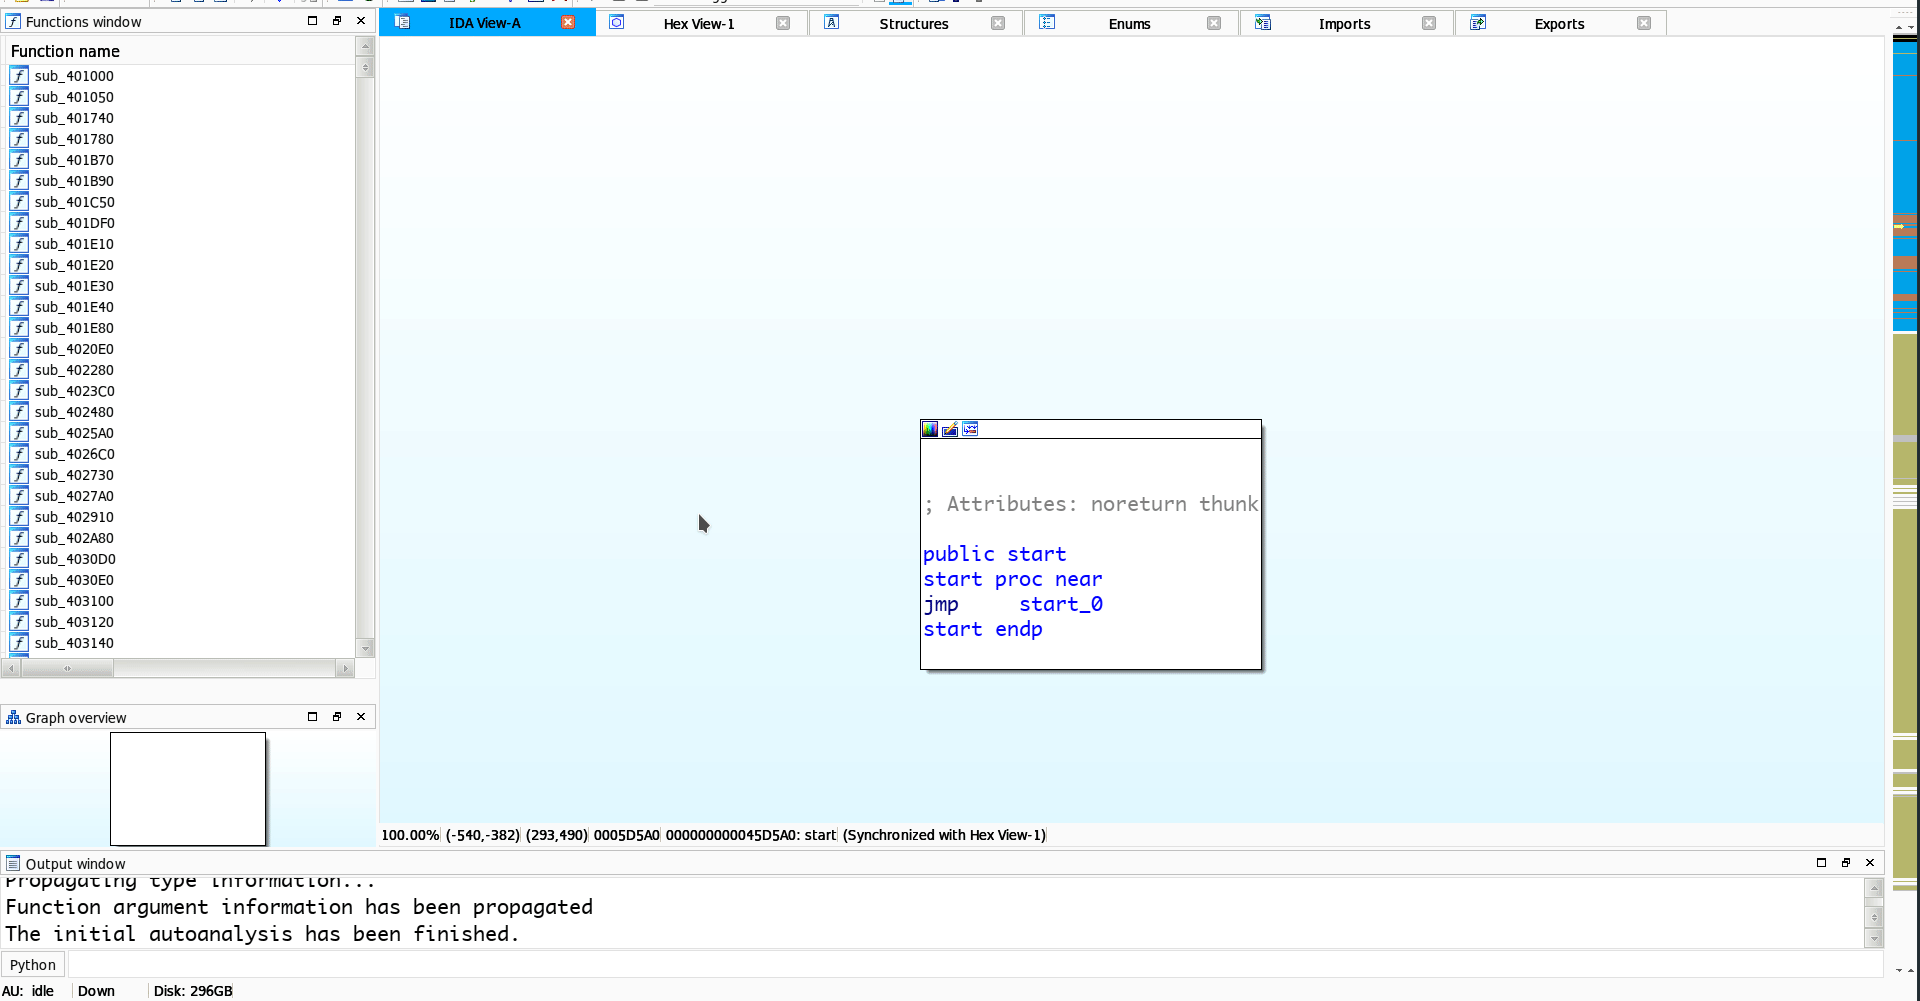Viewport: 1920px width, 1001px height.
Task: Click the 'jmp start_0' instruction line
Action: pyautogui.click(x=1013, y=604)
